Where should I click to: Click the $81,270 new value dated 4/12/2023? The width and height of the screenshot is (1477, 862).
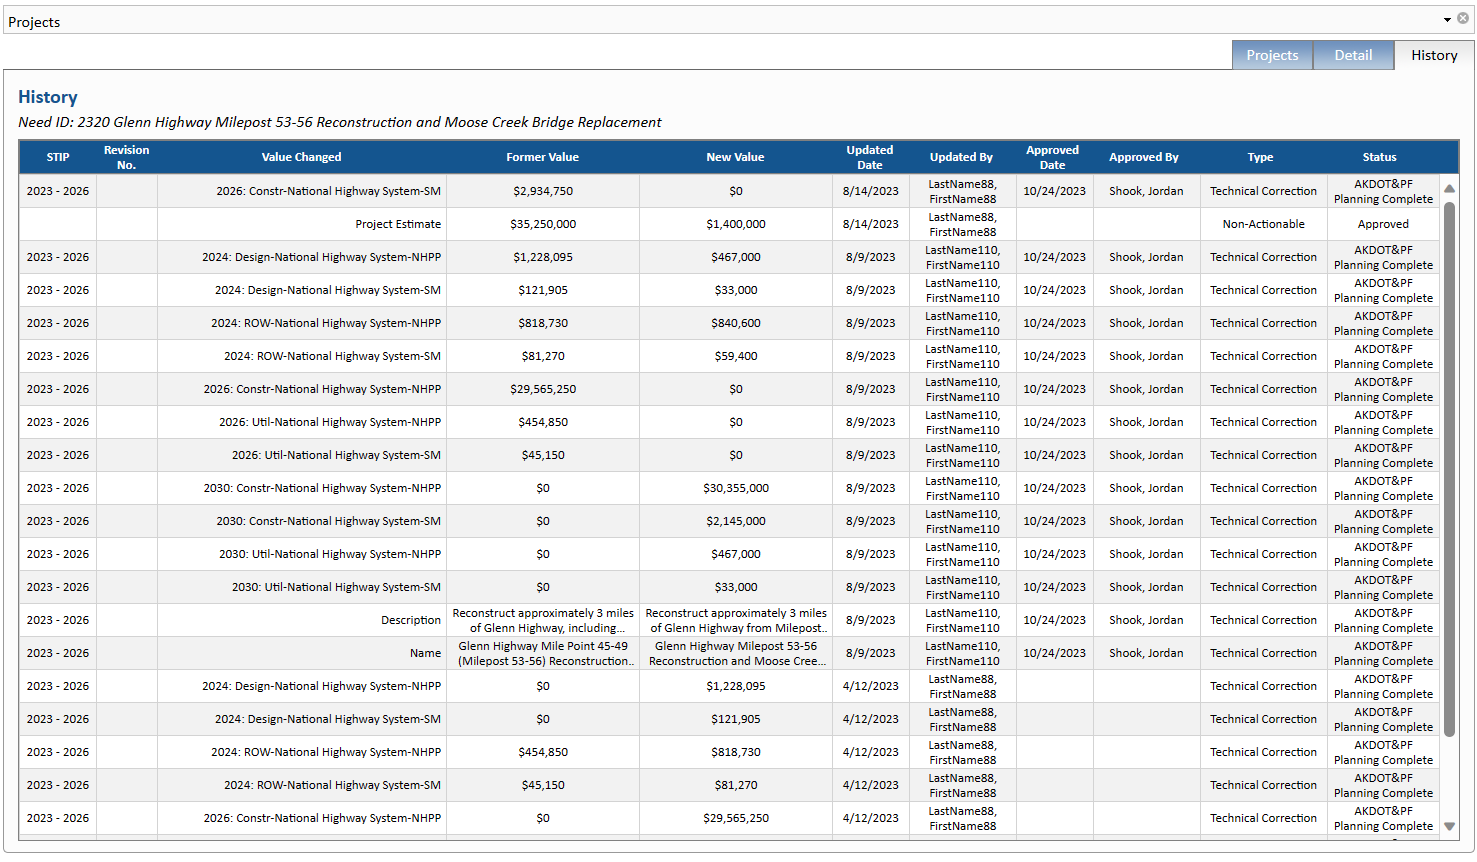coord(736,785)
